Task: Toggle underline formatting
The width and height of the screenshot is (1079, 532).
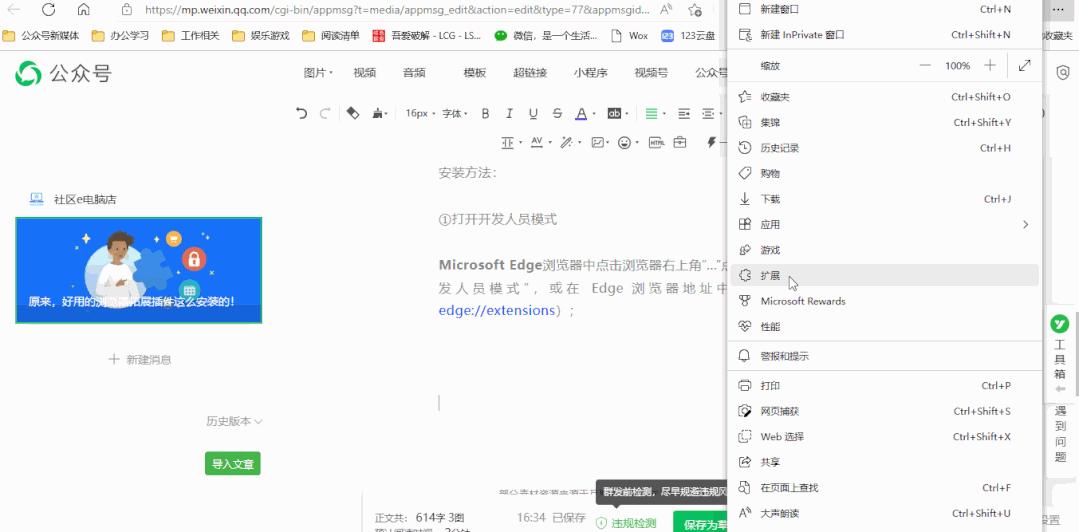Action: click(x=533, y=114)
